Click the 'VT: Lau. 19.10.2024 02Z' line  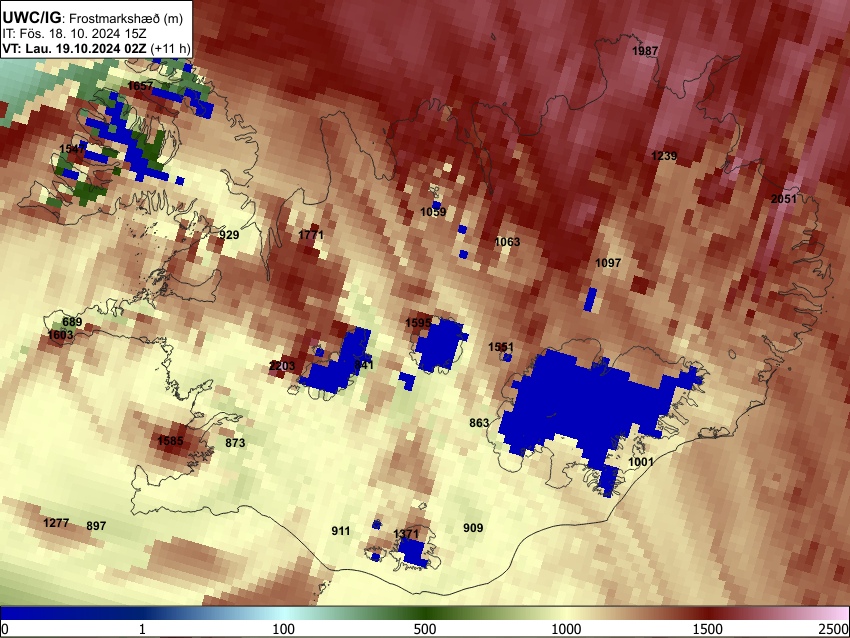click(74, 48)
